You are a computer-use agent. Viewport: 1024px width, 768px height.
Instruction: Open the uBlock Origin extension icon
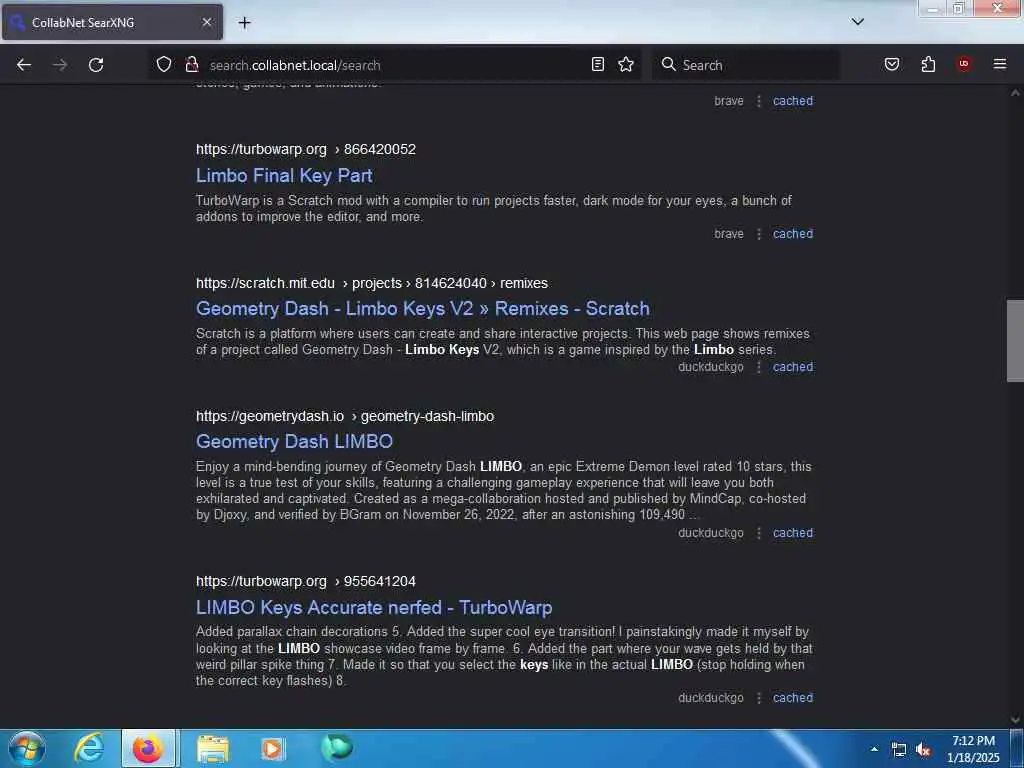pos(964,65)
